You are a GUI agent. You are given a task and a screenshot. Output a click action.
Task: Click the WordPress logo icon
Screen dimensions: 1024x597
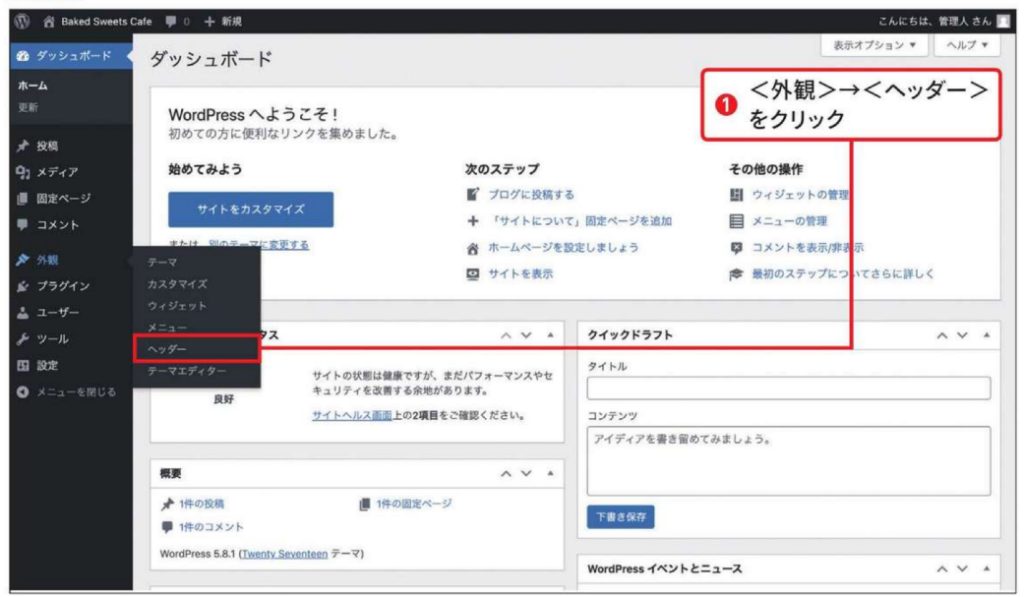click(x=22, y=21)
